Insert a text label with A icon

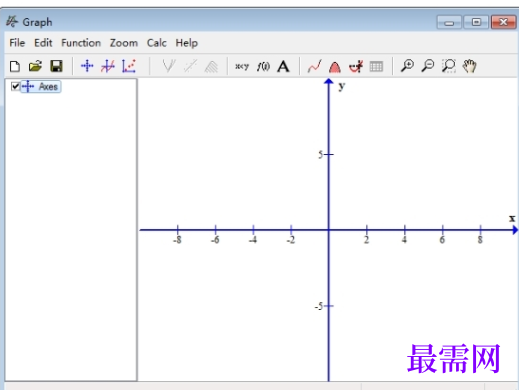283,66
